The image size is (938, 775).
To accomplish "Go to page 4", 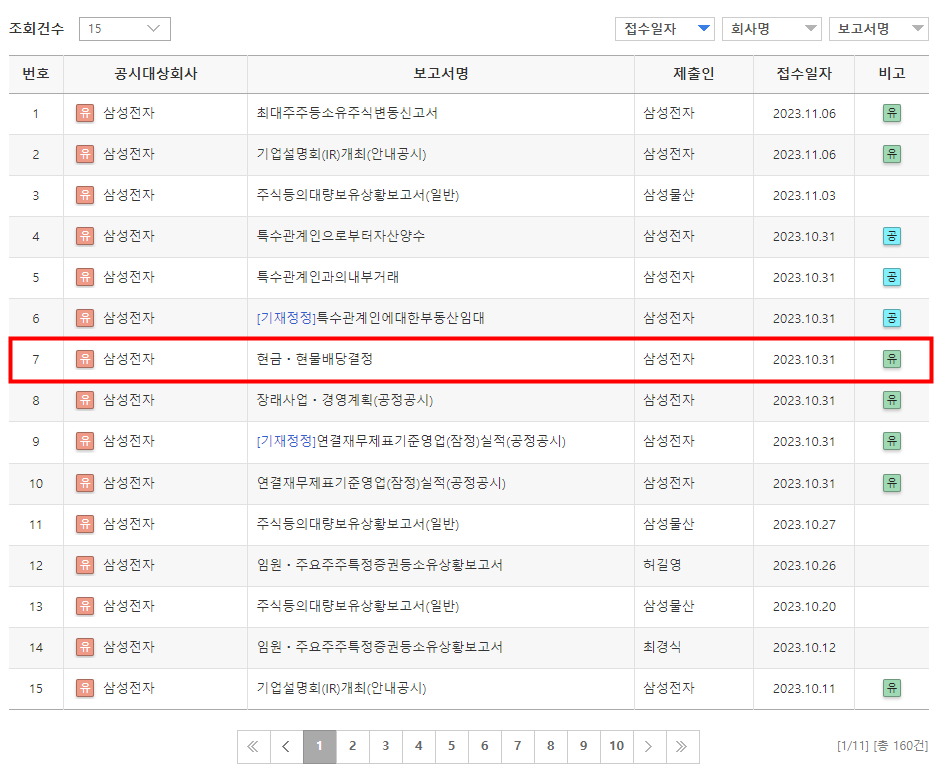I will (x=419, y=746).
